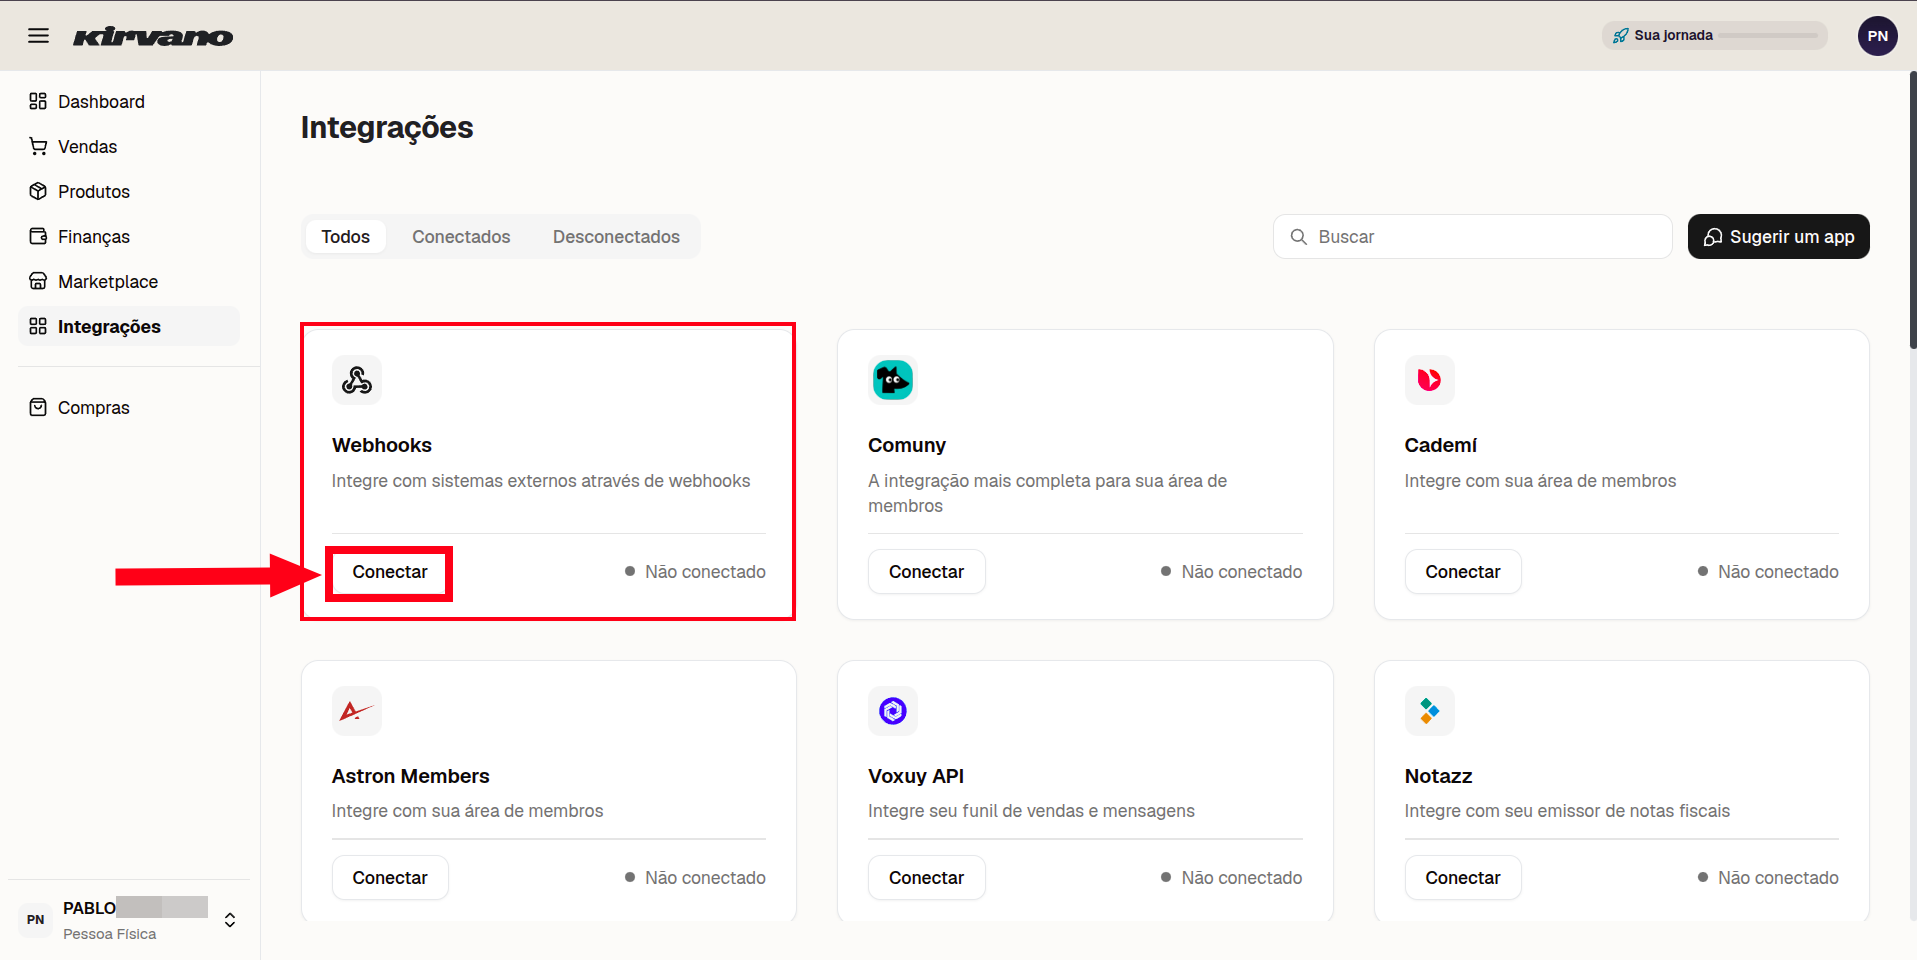The height and width of the screenshot is (960, 1917).
Task: Click Comuny's Não conectado status
Action: (1231, 572)
